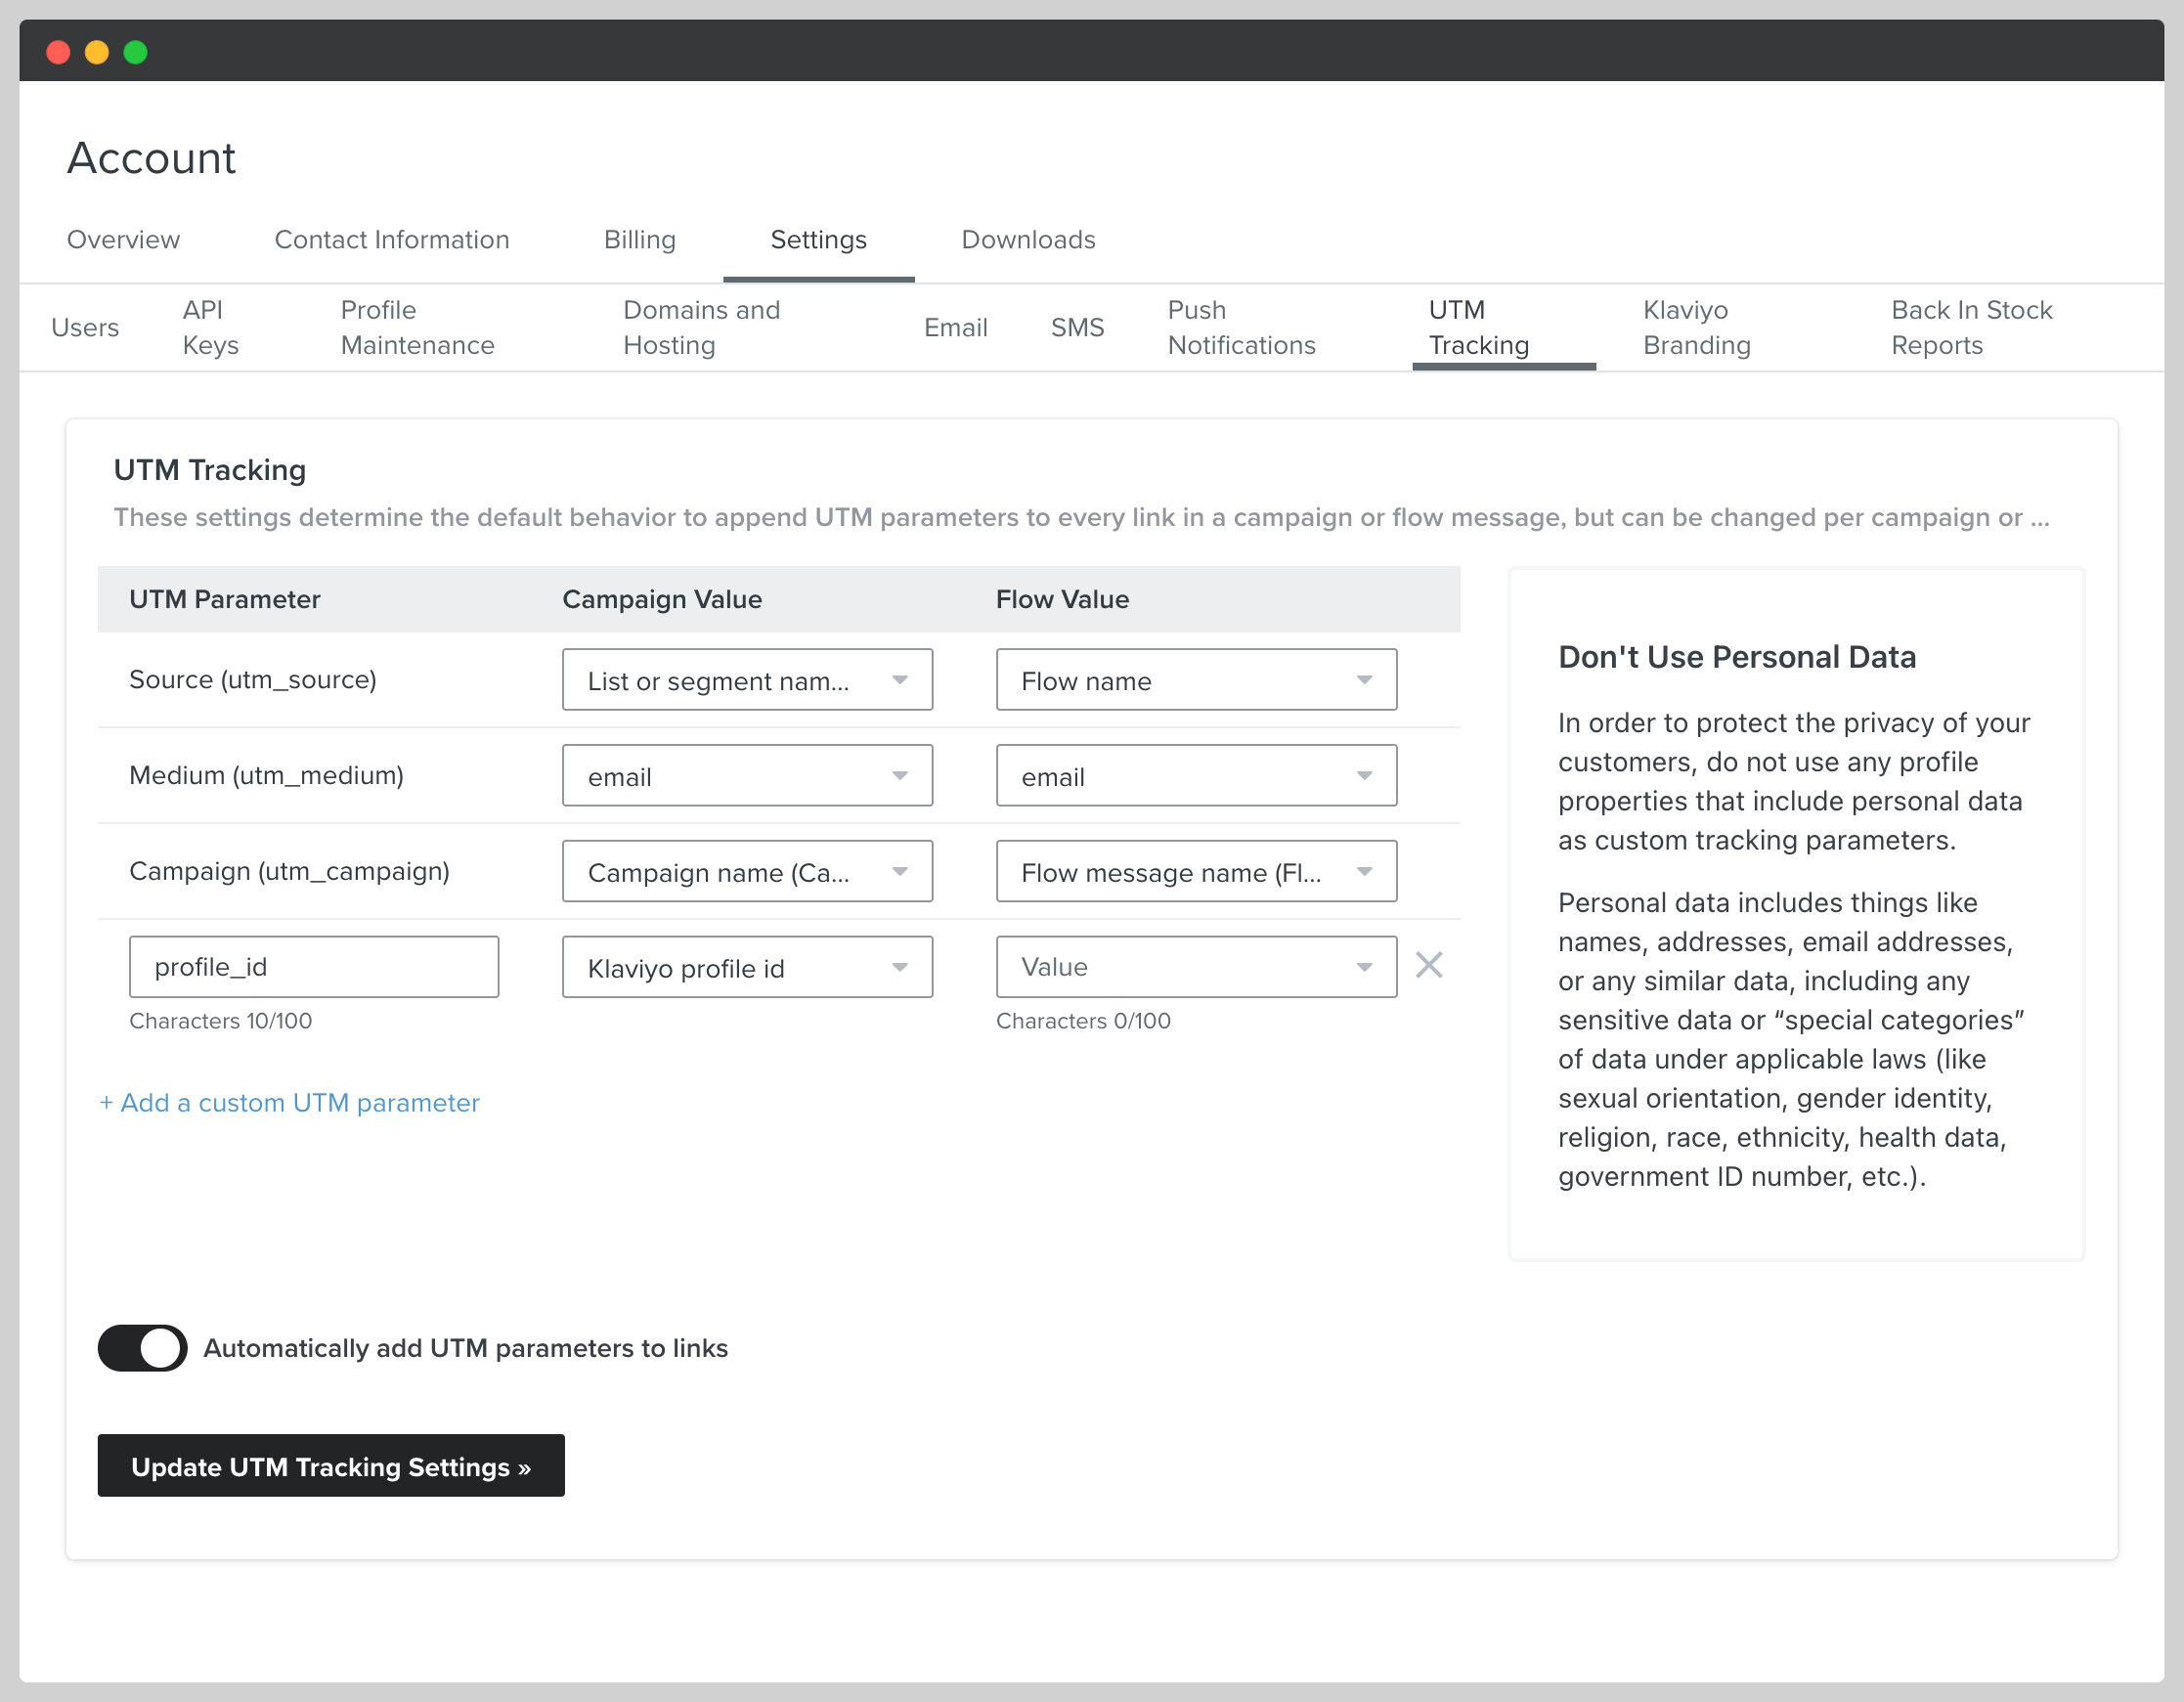Switch to the Billing tab
Screen dimensions: 2184x1702
(x=639, y=240)
